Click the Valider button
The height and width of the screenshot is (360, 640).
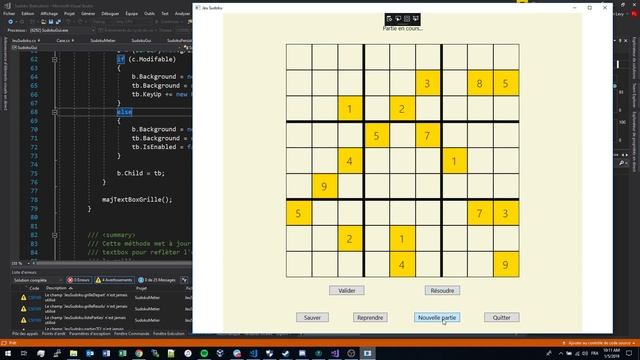point(347,291)
